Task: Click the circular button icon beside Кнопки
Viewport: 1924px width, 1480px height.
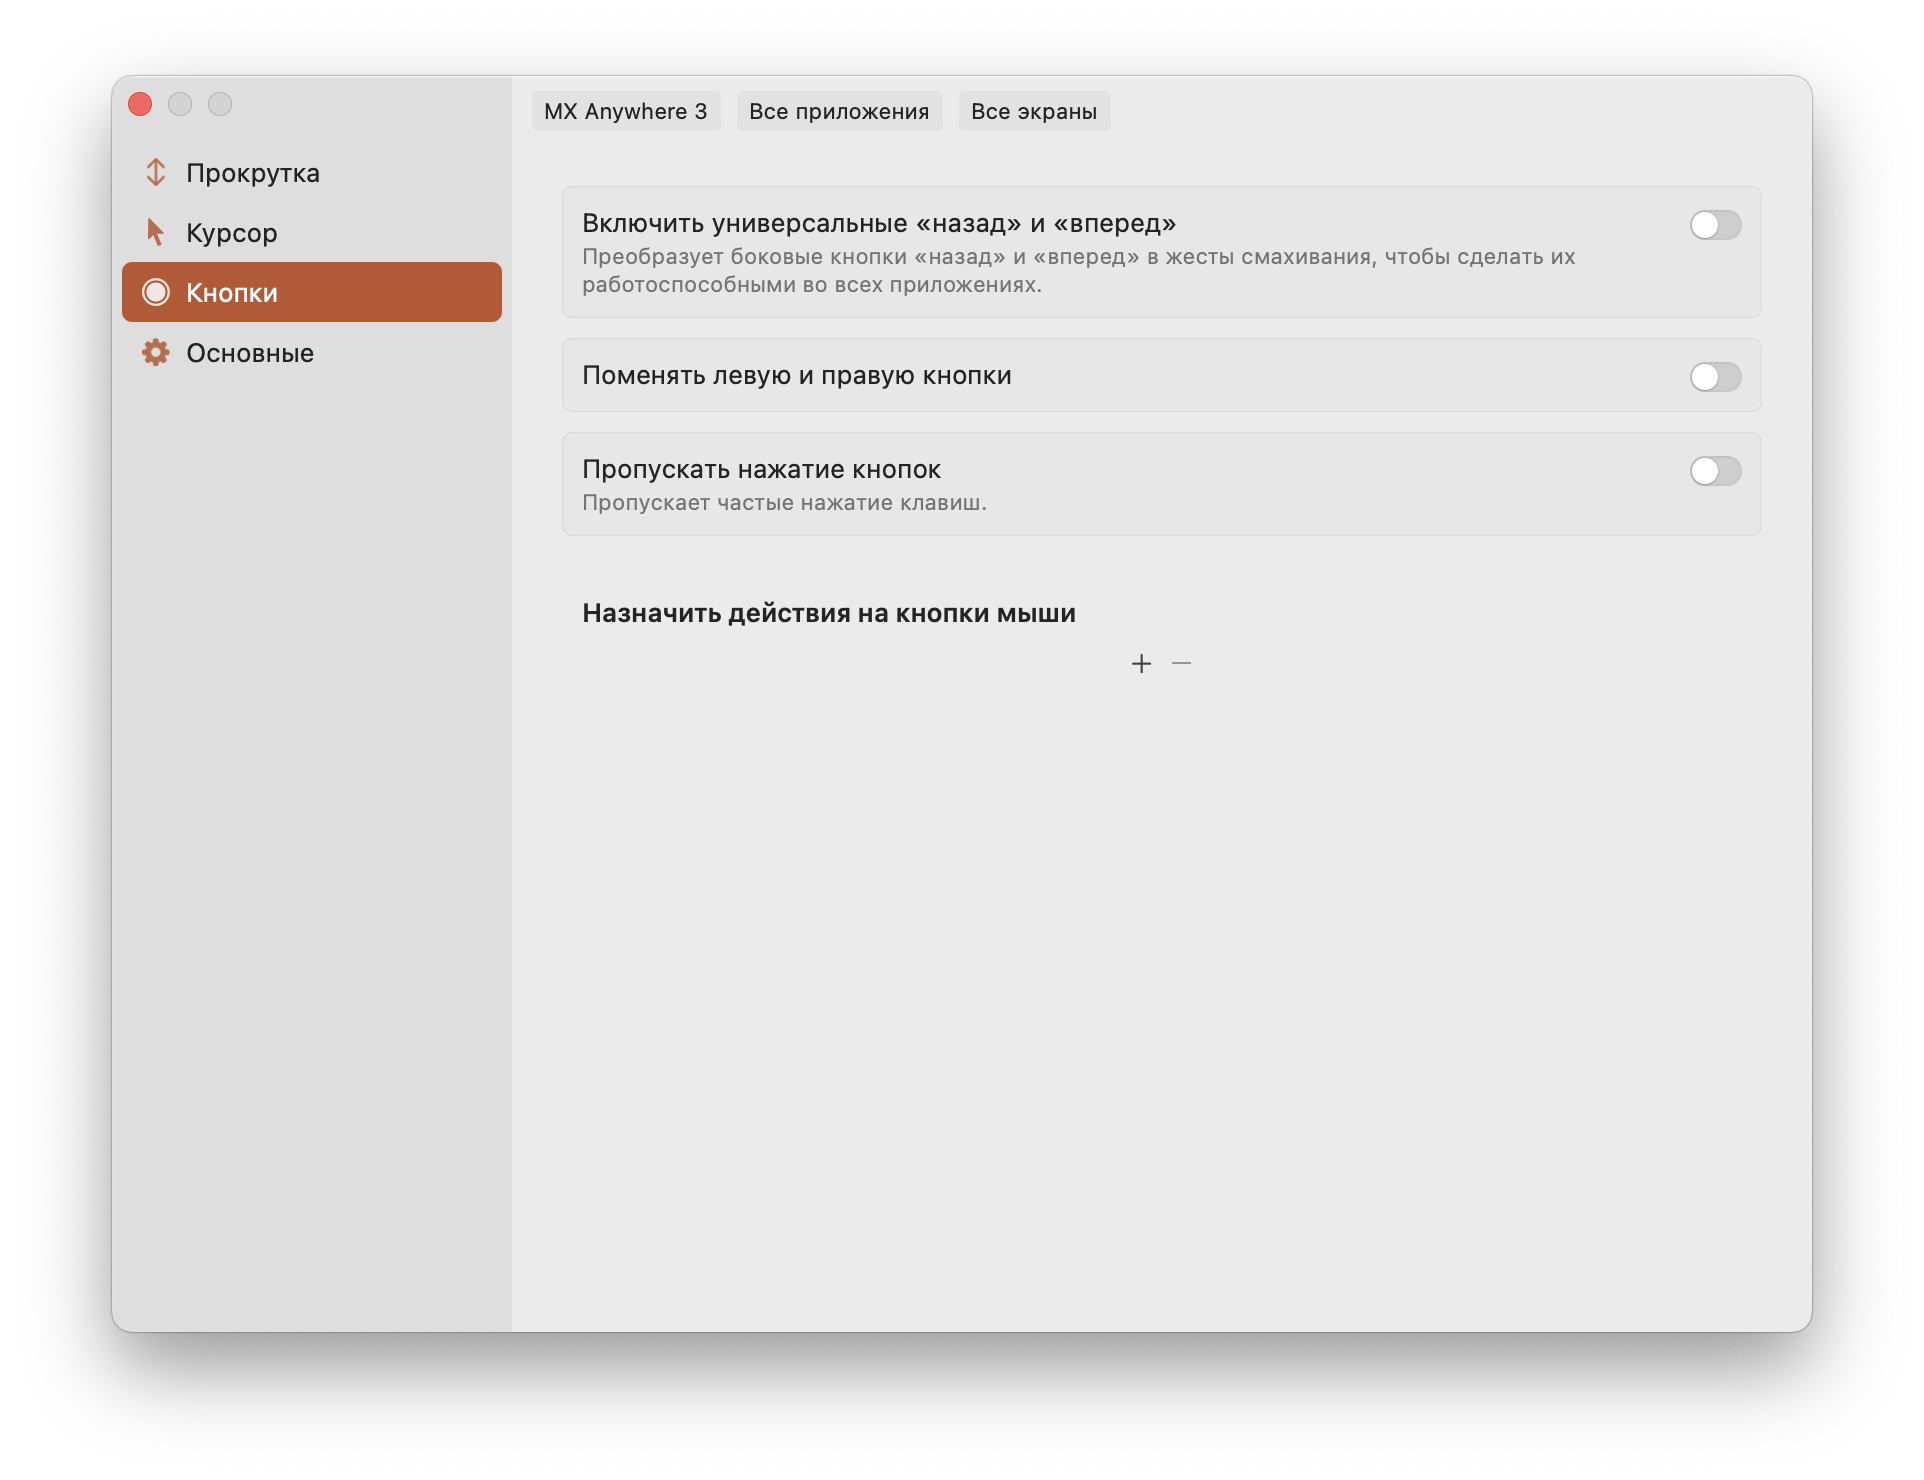Action: [156, 292]
